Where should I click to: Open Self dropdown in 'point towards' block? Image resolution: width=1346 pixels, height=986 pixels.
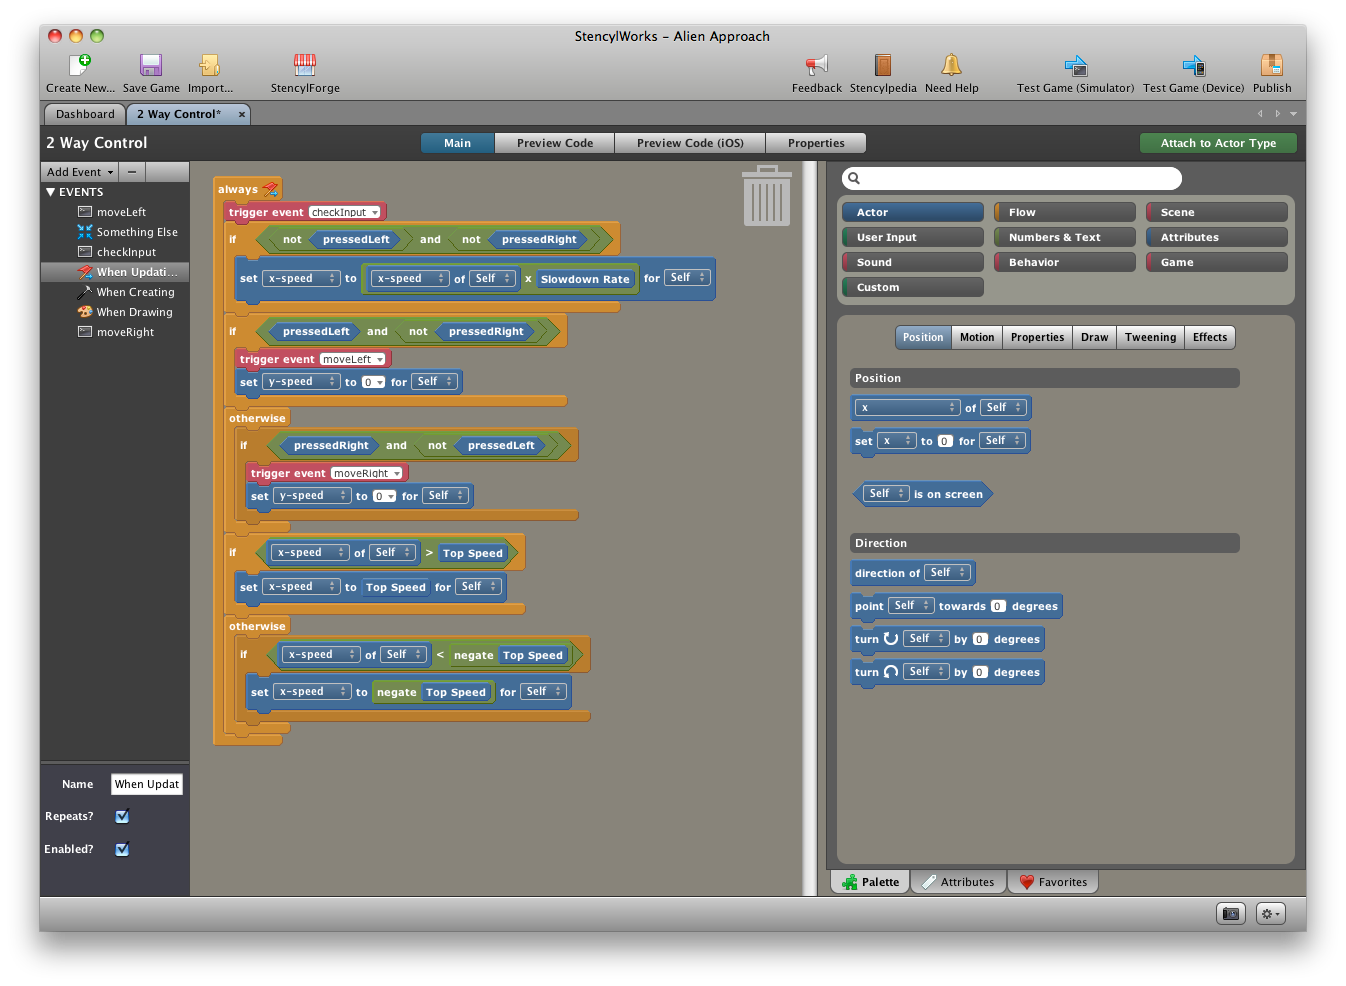coord(911,605)
